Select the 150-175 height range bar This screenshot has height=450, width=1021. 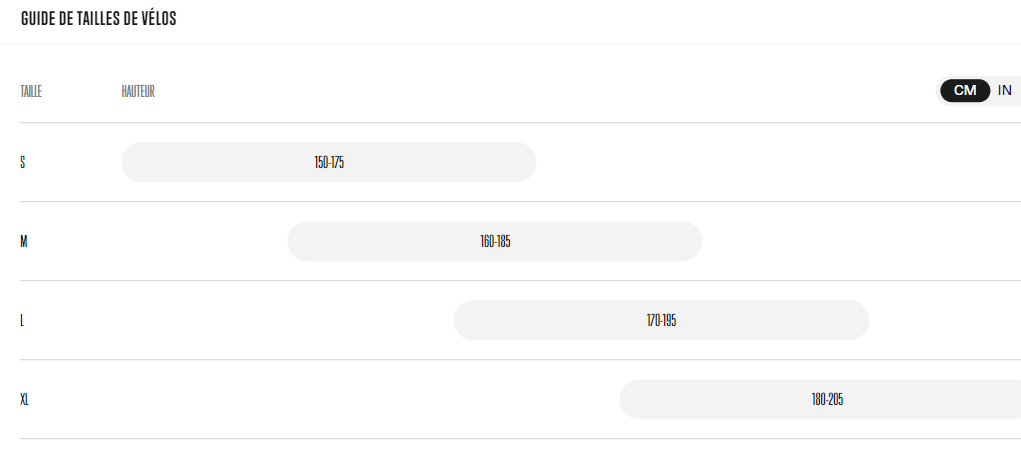click(329, 162)
